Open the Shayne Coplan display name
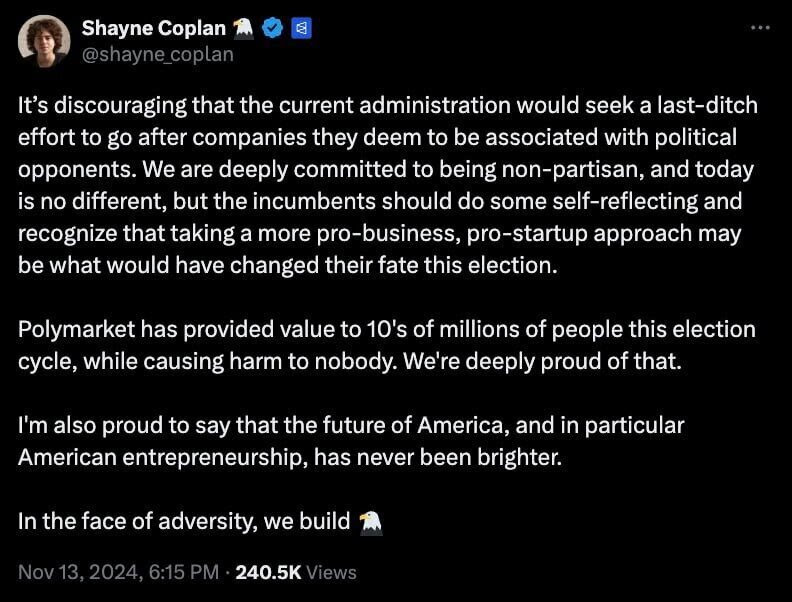Viewport: 792px width, 602px height. [x=154, y=28]
